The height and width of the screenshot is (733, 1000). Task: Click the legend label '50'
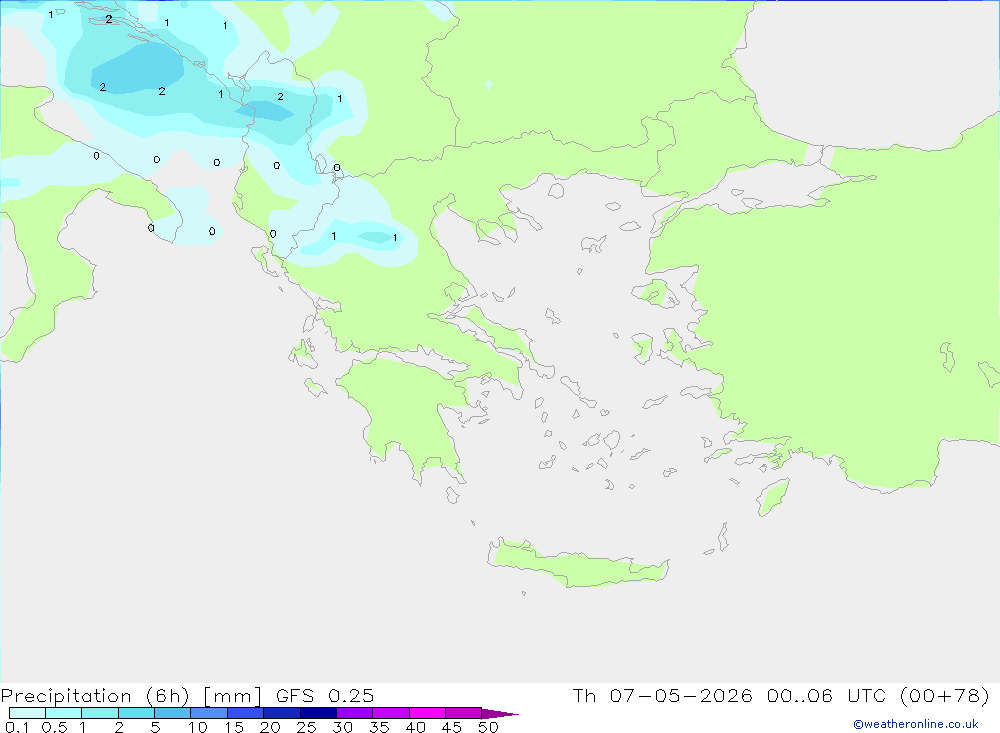[x=488, y=727]
